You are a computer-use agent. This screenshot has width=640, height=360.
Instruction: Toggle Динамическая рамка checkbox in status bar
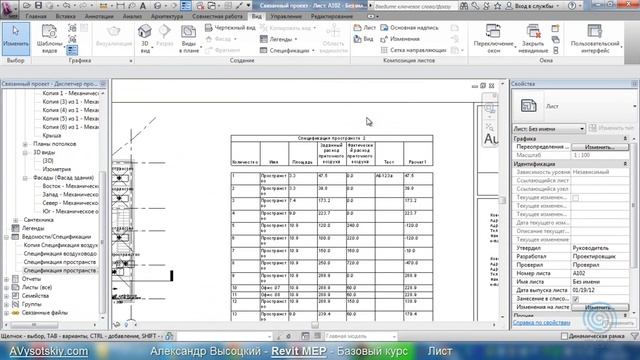click(x=564, y=336)
